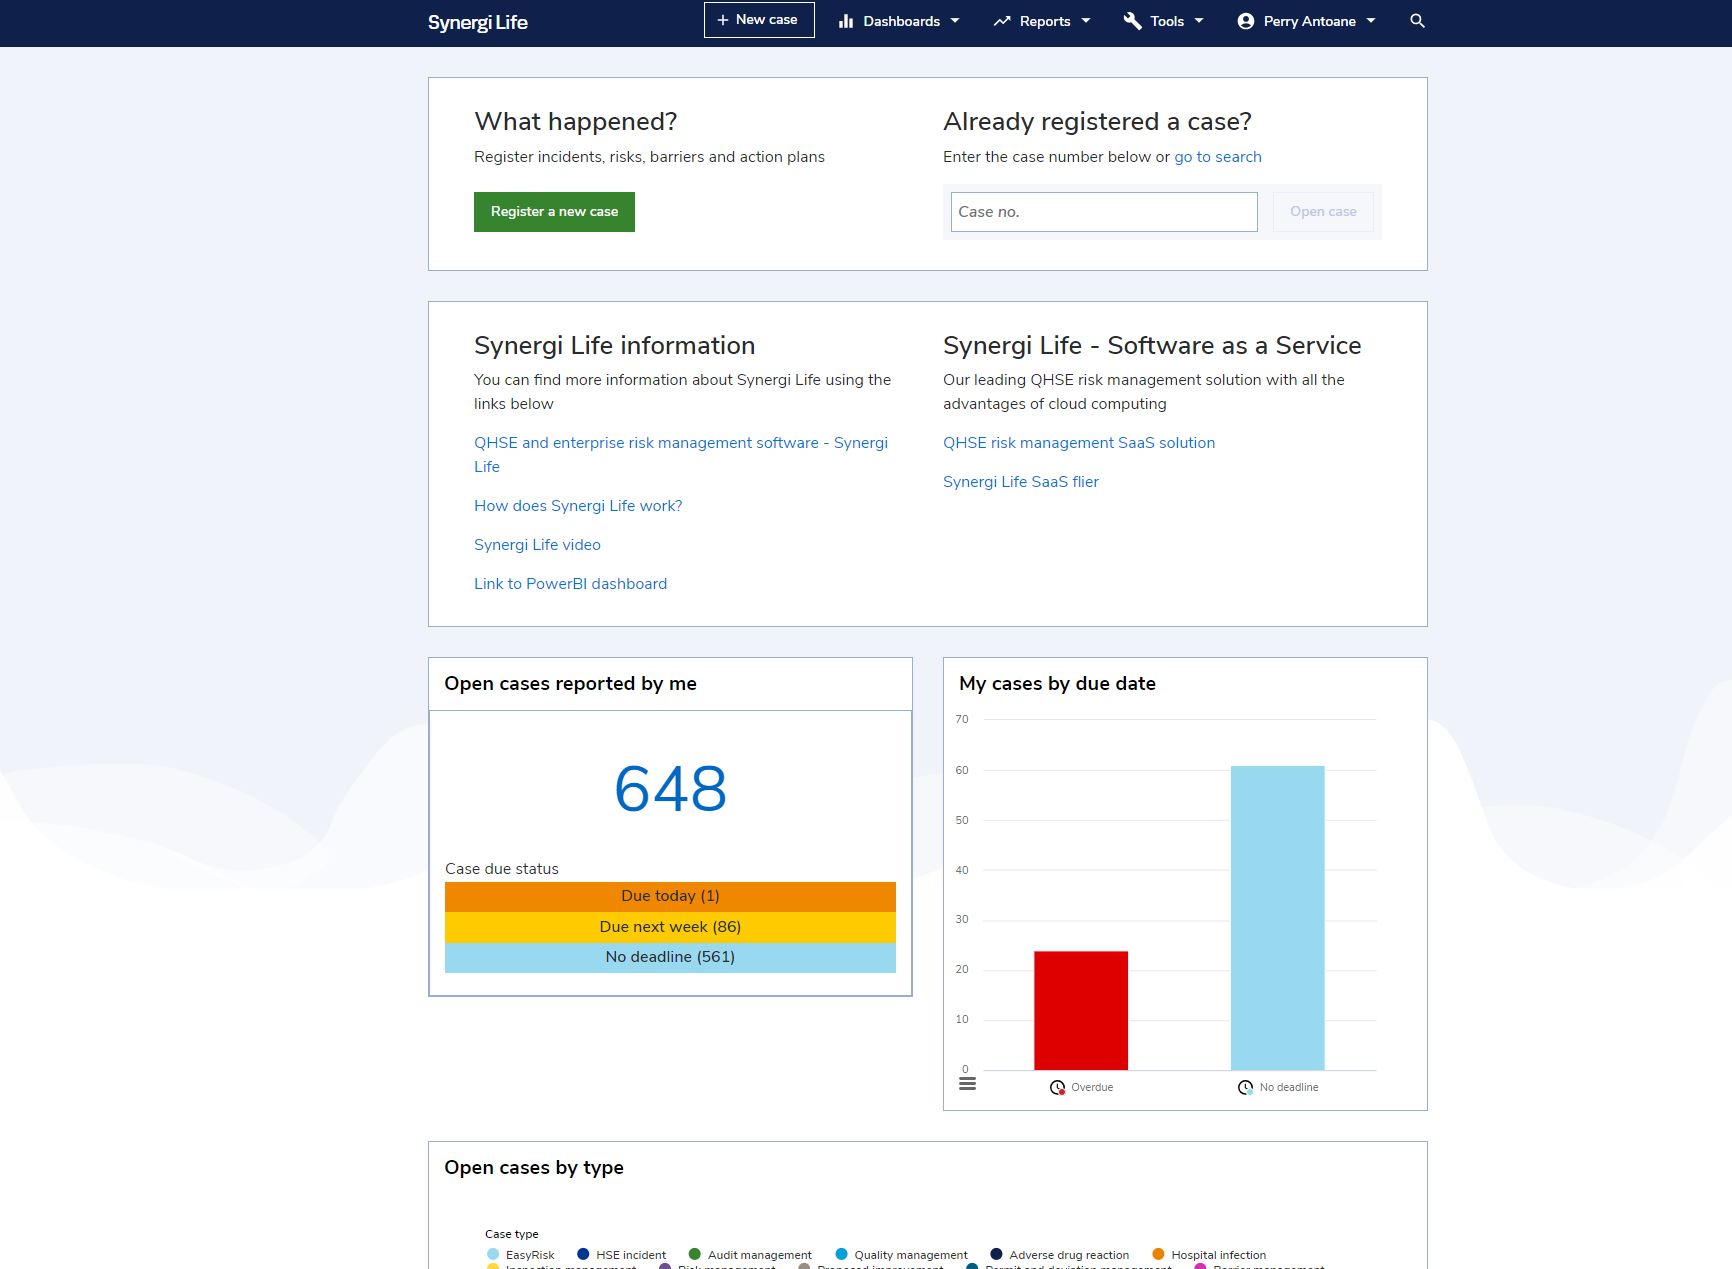Screen dimensions: 1732x1269
Task: Open the Reports menu
Action: (x=1044, y=20)
